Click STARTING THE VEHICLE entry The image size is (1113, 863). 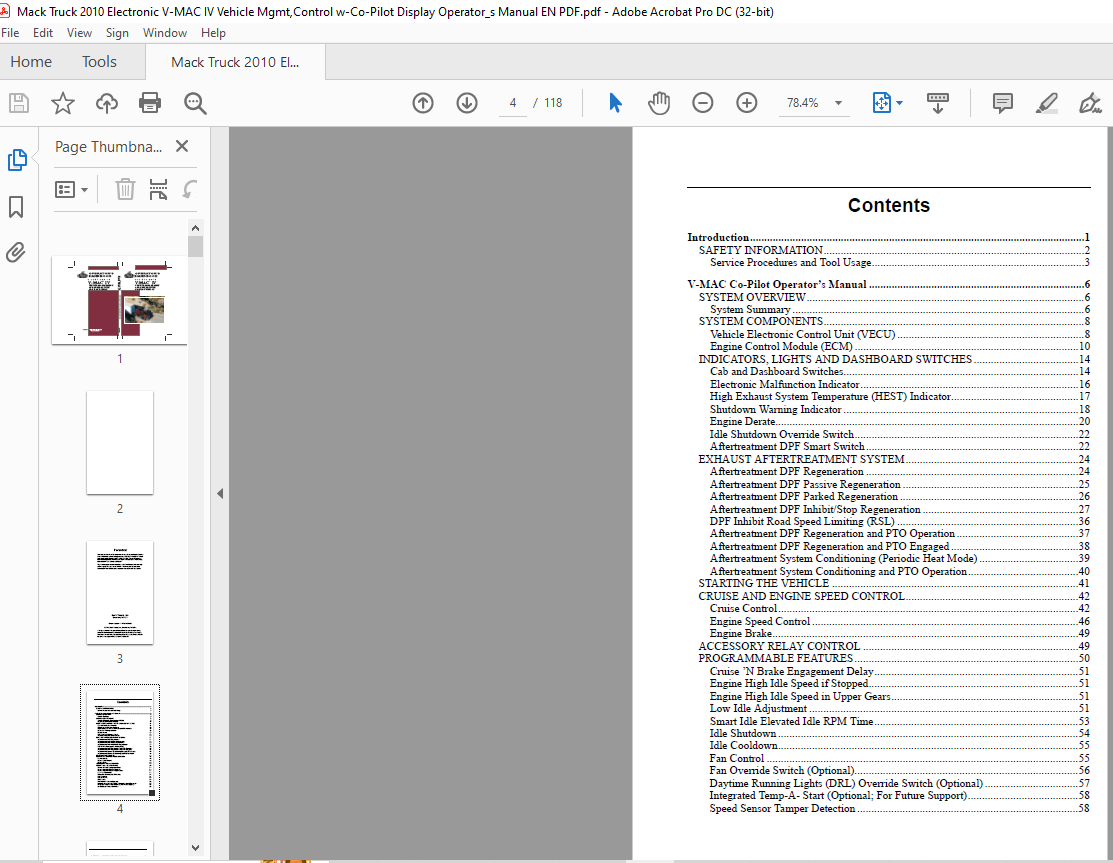coord(894,583)
